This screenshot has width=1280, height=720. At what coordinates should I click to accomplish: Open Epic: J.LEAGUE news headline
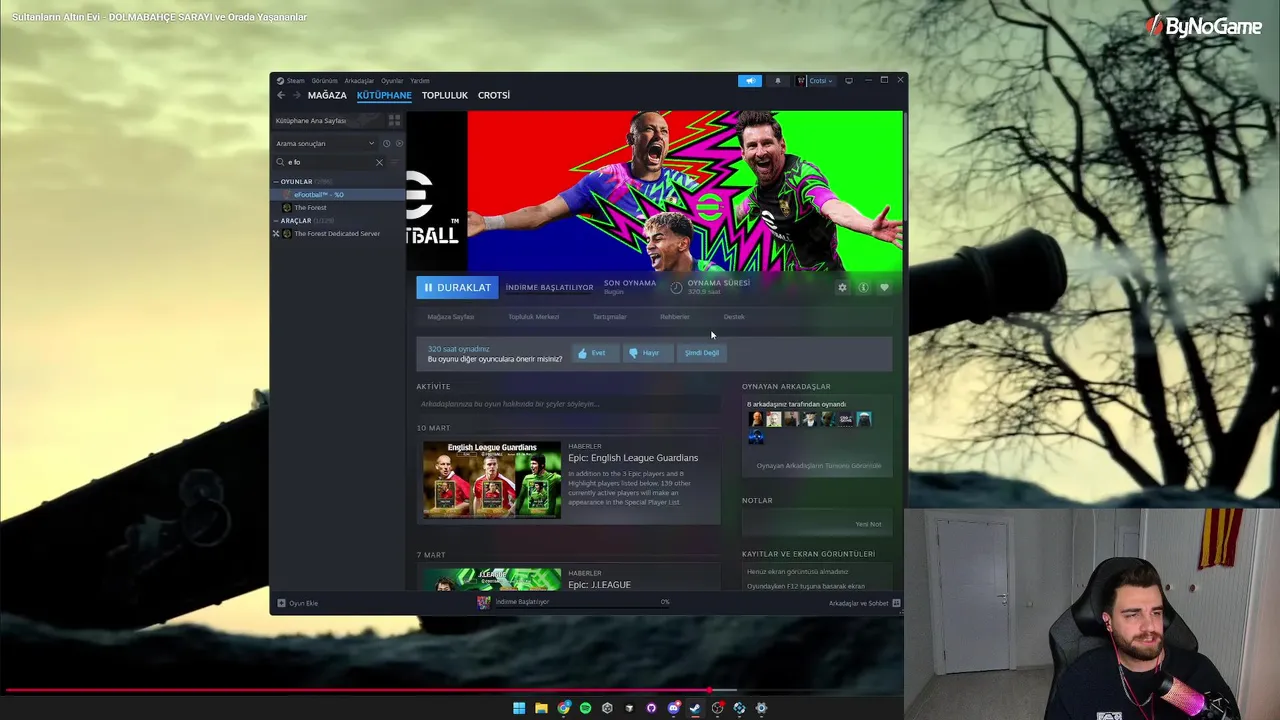pyautogui.click(x=599, y=585)
